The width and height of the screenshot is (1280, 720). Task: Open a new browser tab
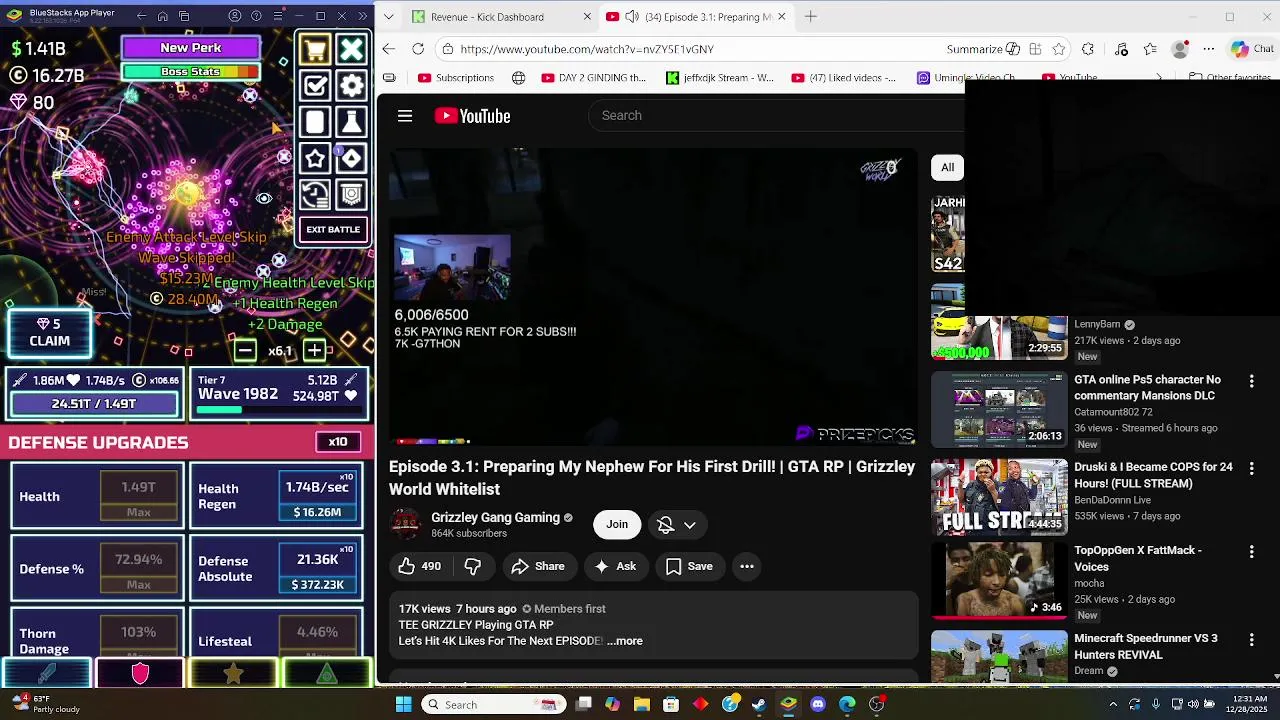811,16
